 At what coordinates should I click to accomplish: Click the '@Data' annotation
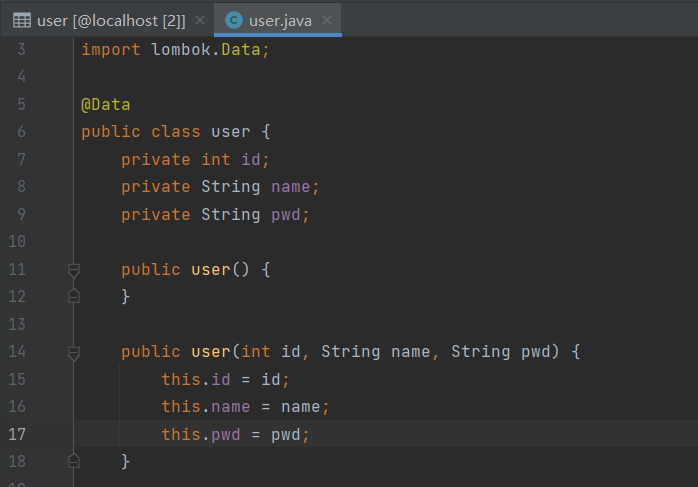(106, 105)
